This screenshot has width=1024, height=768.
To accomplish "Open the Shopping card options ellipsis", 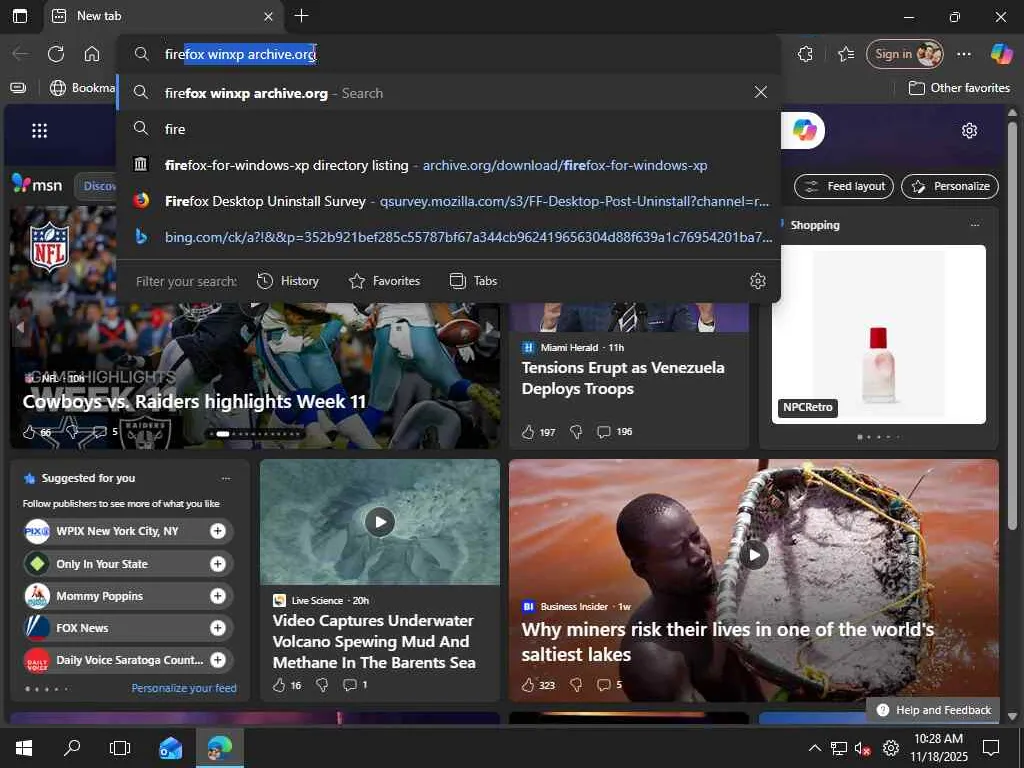I will 975,225.
